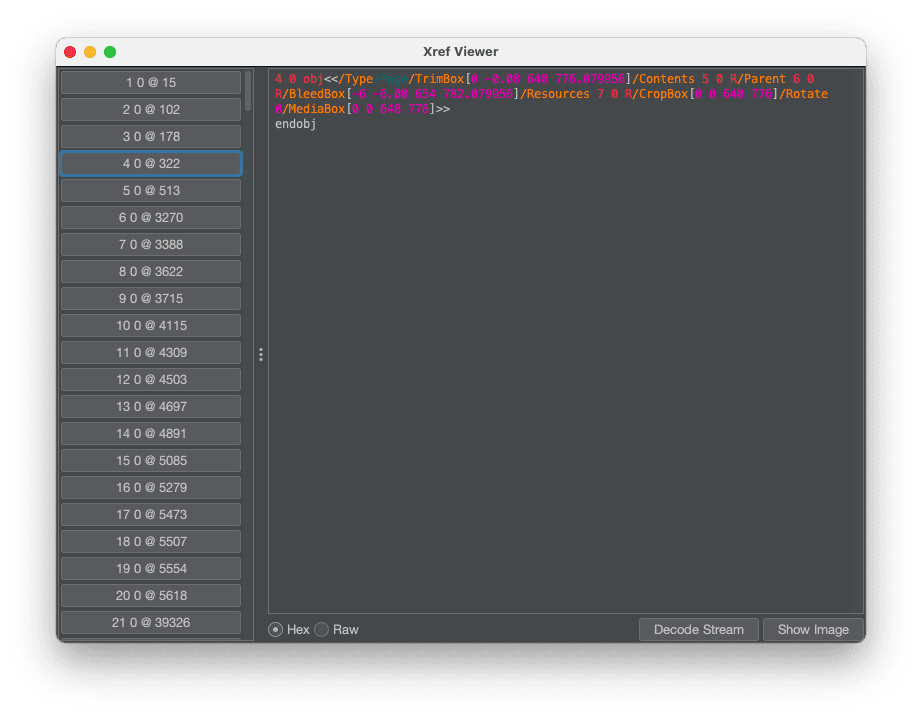
Task: Pick xref entry 9 0 @ 3715
Action: click(150, 298)
